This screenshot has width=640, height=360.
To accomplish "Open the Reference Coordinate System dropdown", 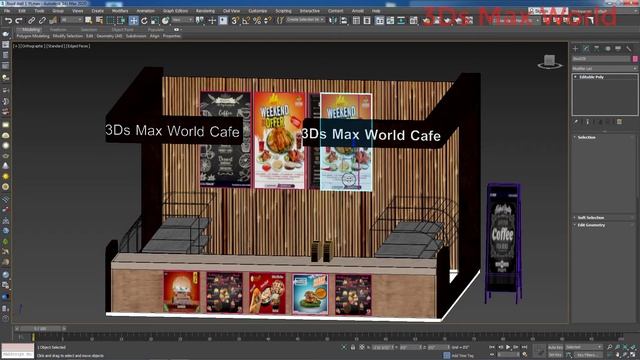I will tap(182, 20).
